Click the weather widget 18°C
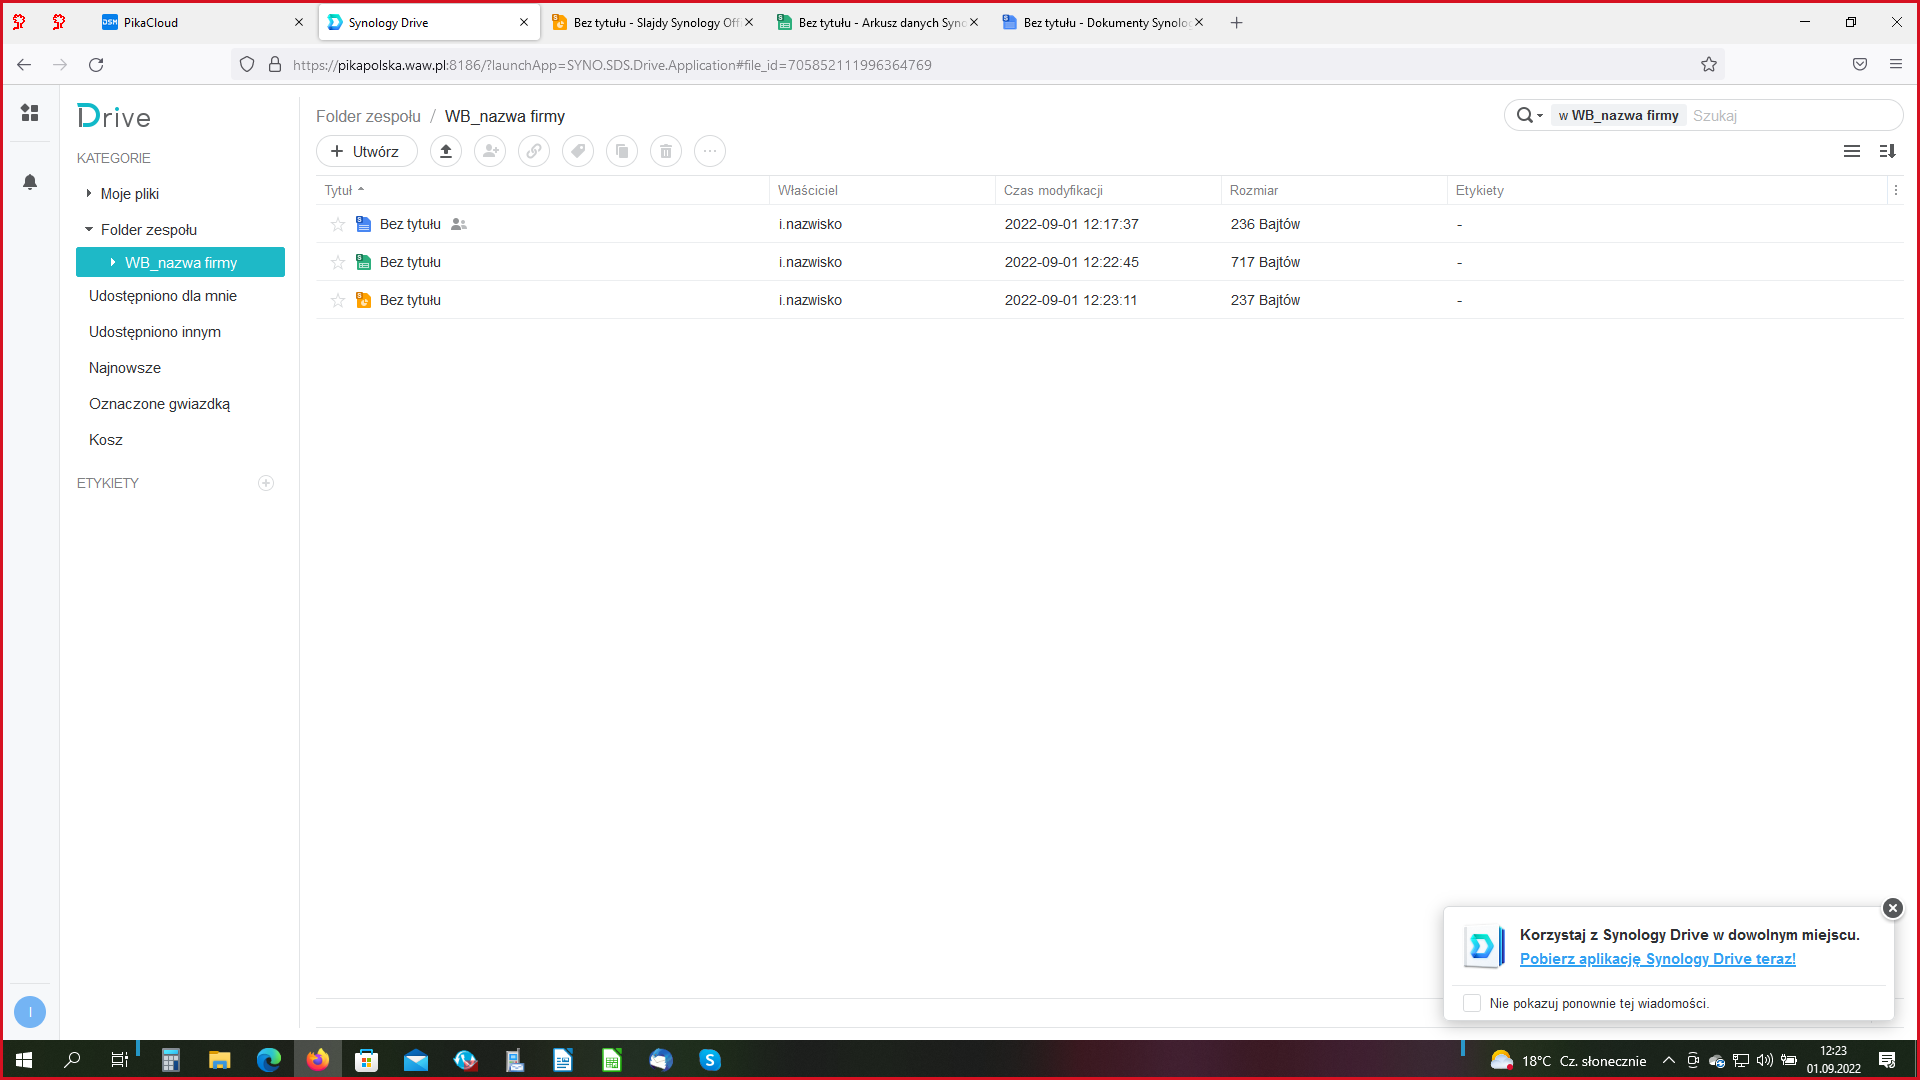 click(x=1568, y=1060)
